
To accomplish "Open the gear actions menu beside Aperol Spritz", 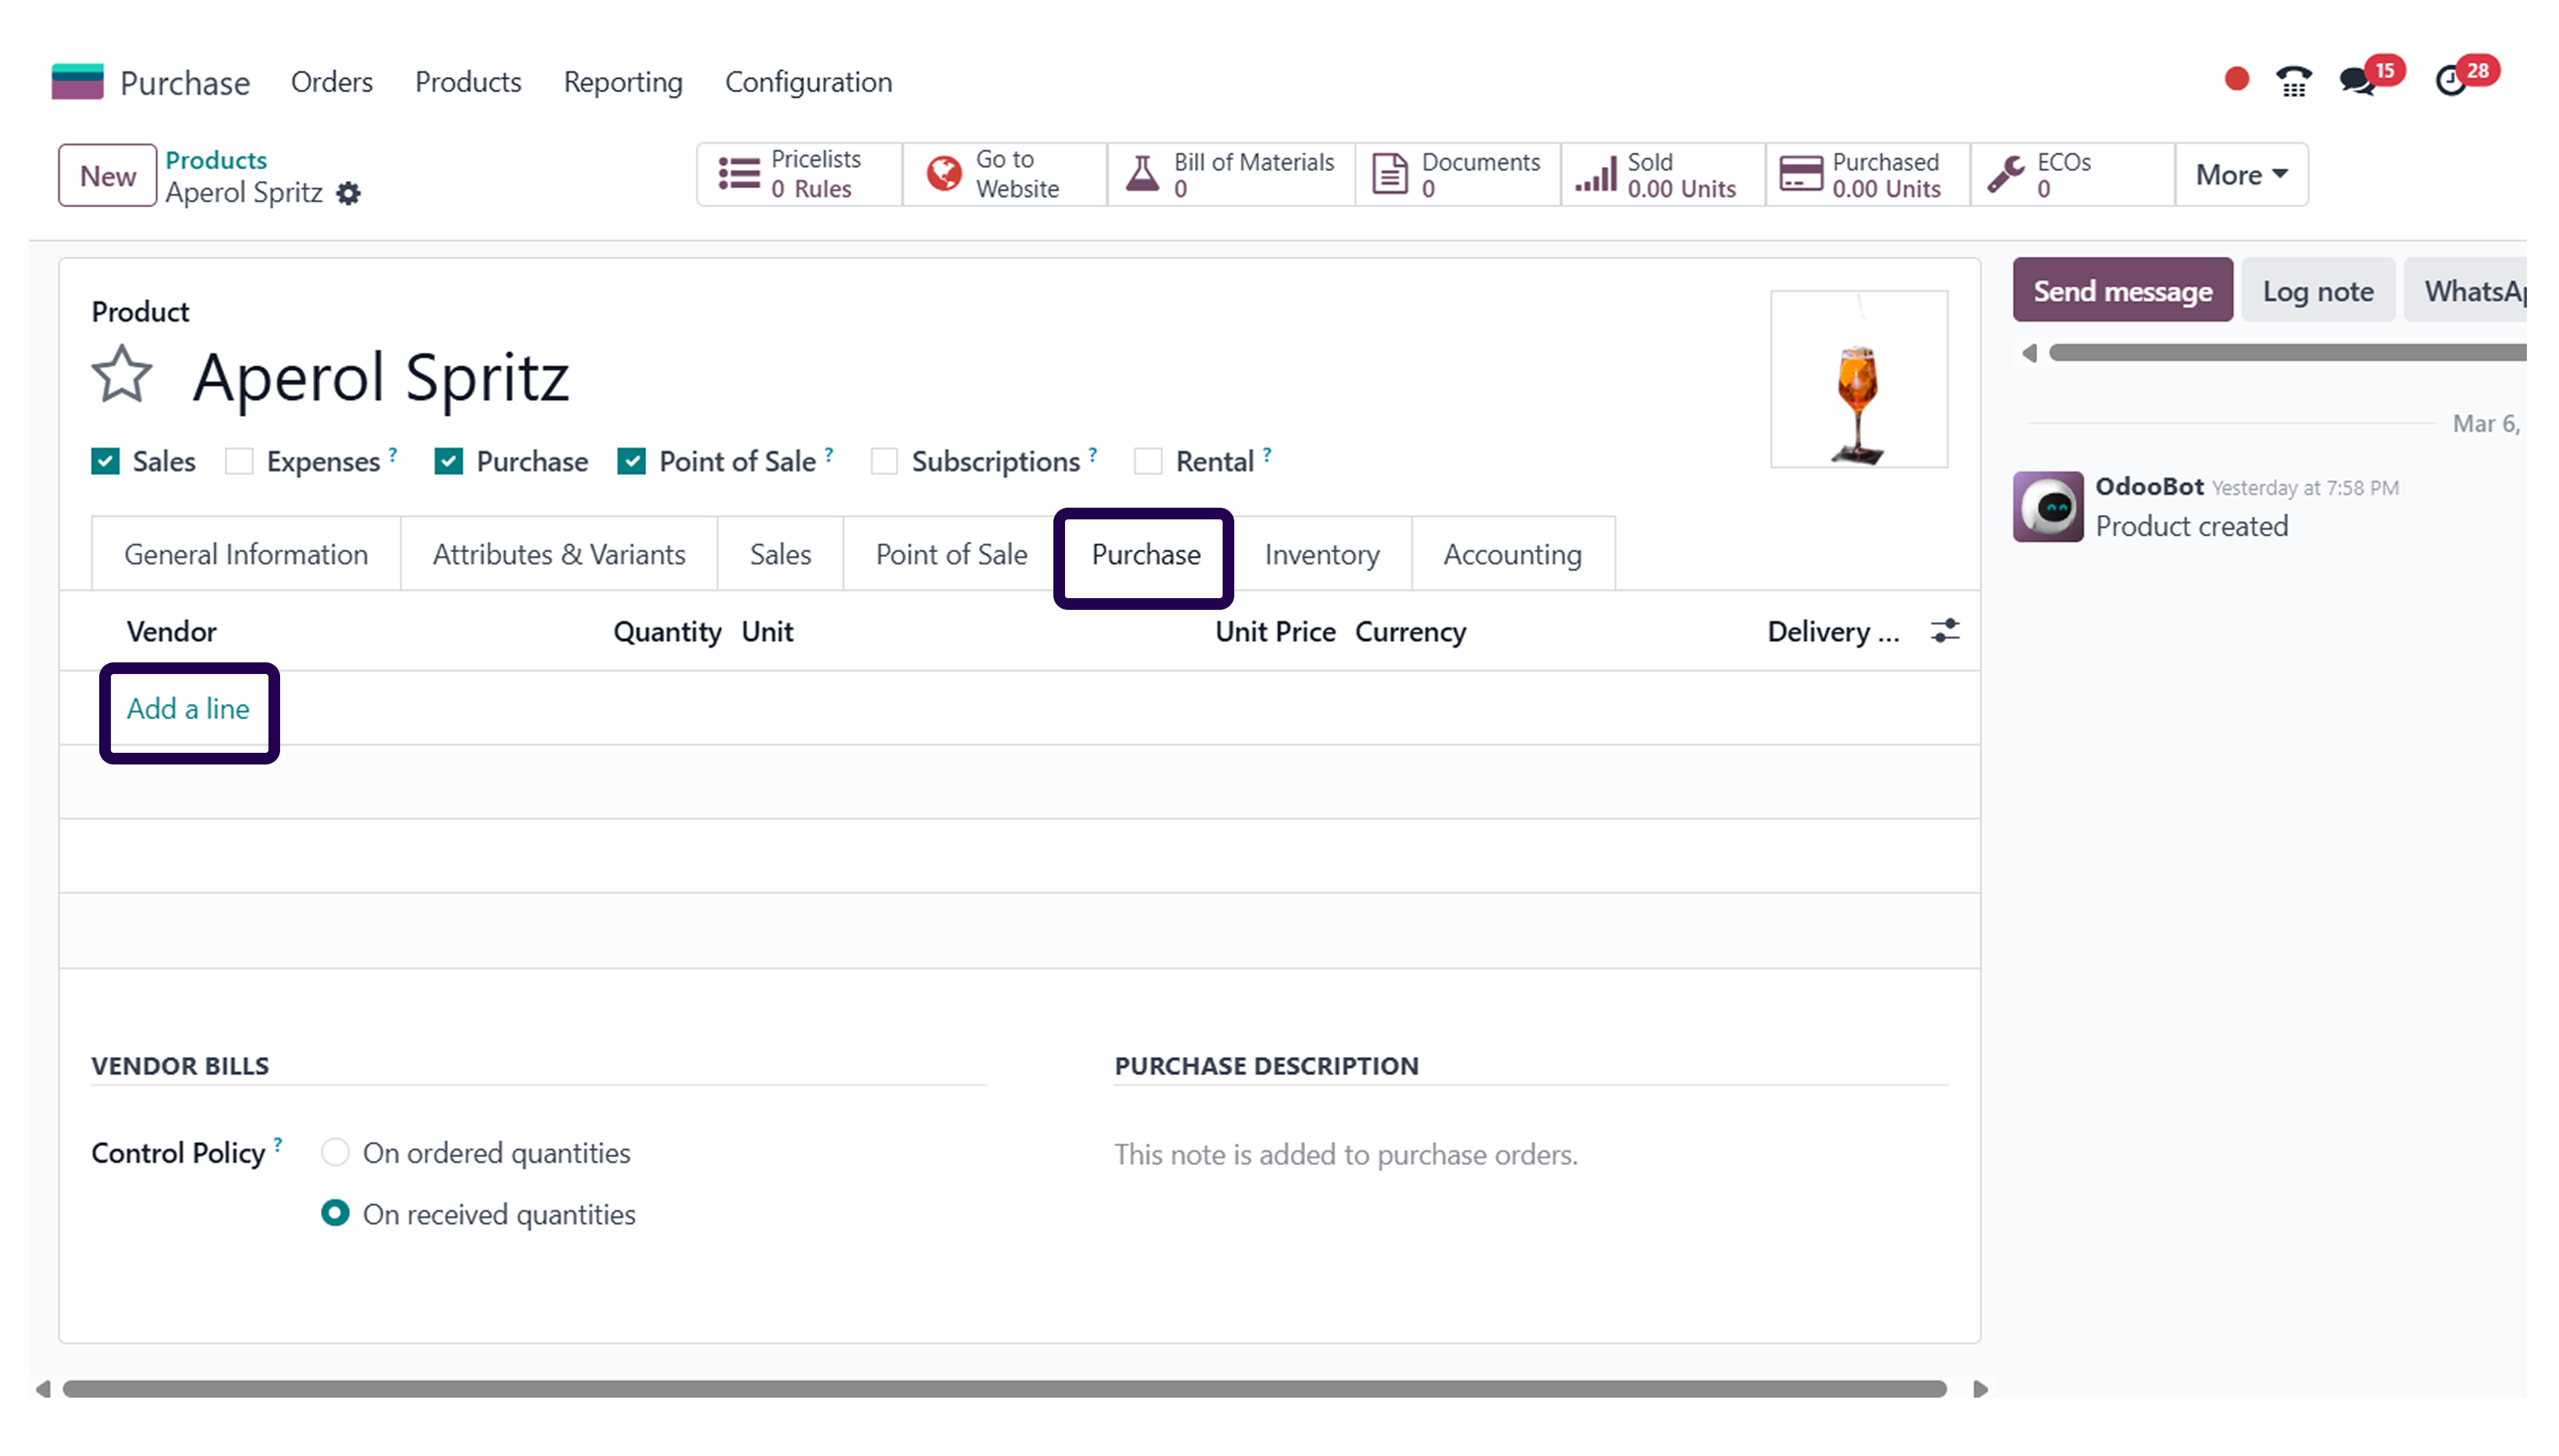I will pyautogui.click(x=348, y=193).
